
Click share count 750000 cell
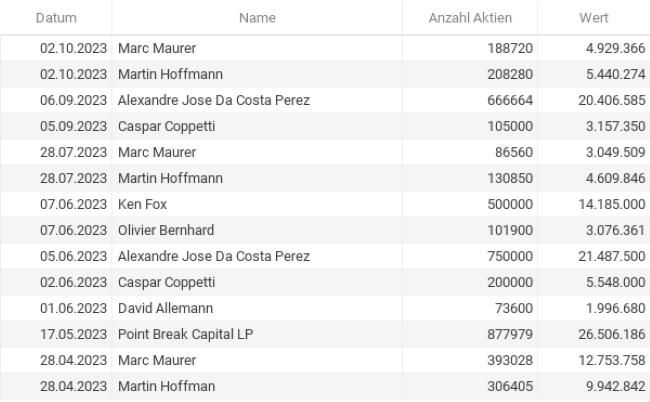[470, 256]
